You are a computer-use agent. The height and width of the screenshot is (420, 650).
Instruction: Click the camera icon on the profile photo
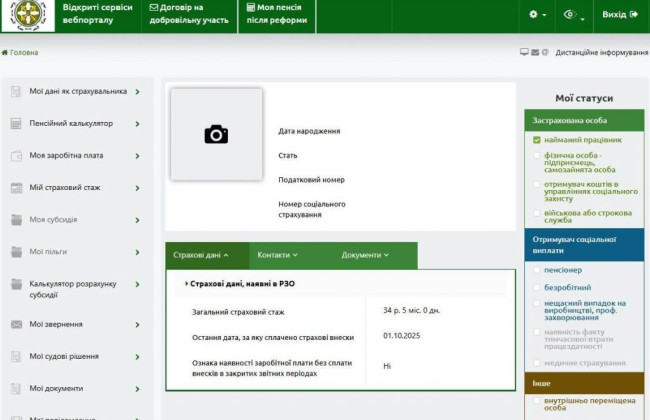[216, 134]
